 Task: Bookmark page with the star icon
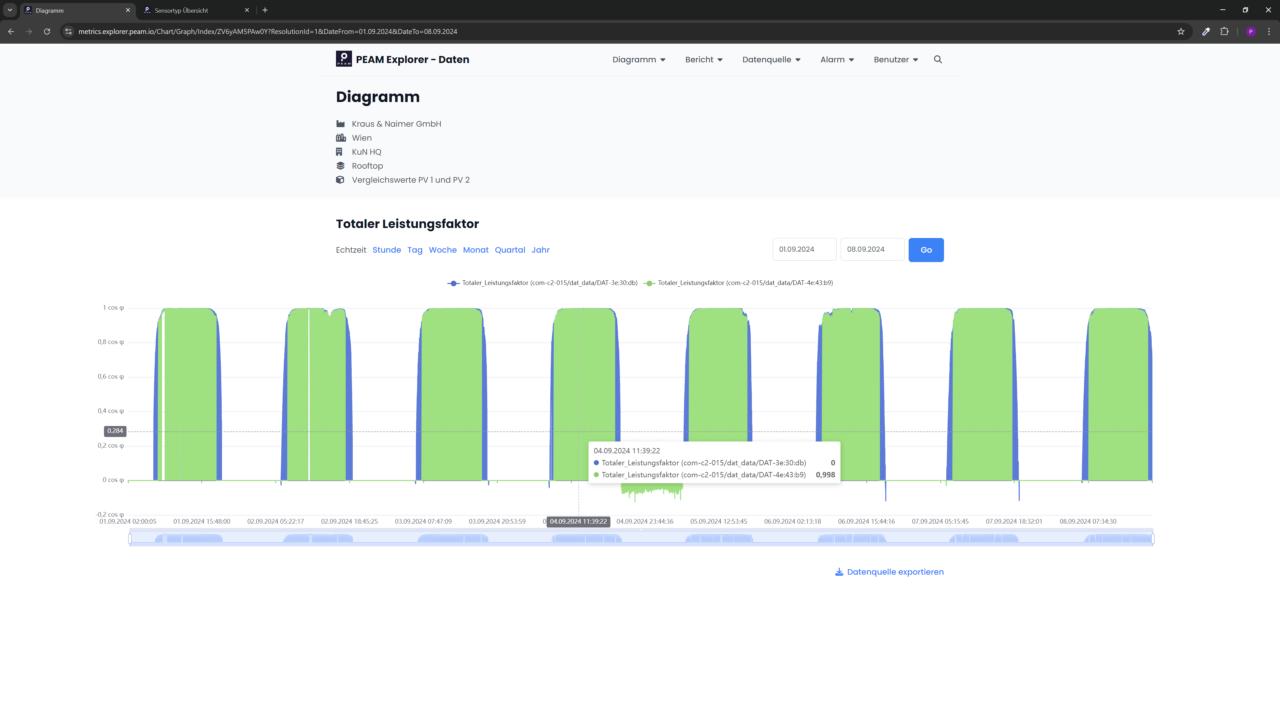click(1181, 31)
